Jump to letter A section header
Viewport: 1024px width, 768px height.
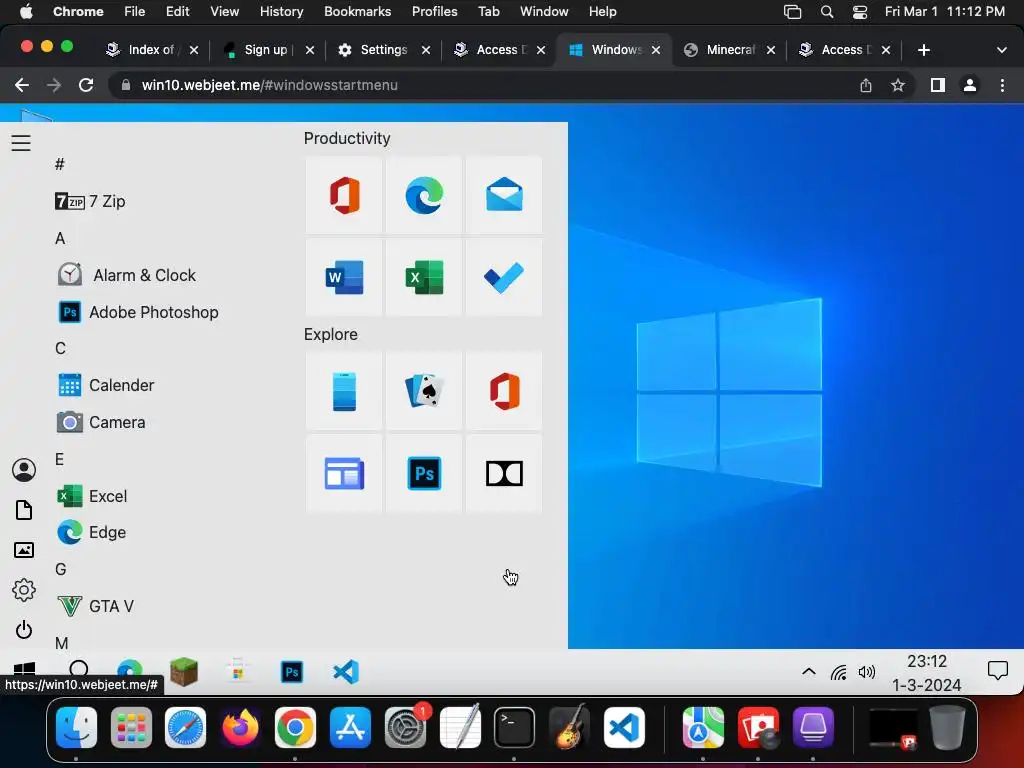tap(60, 238)
